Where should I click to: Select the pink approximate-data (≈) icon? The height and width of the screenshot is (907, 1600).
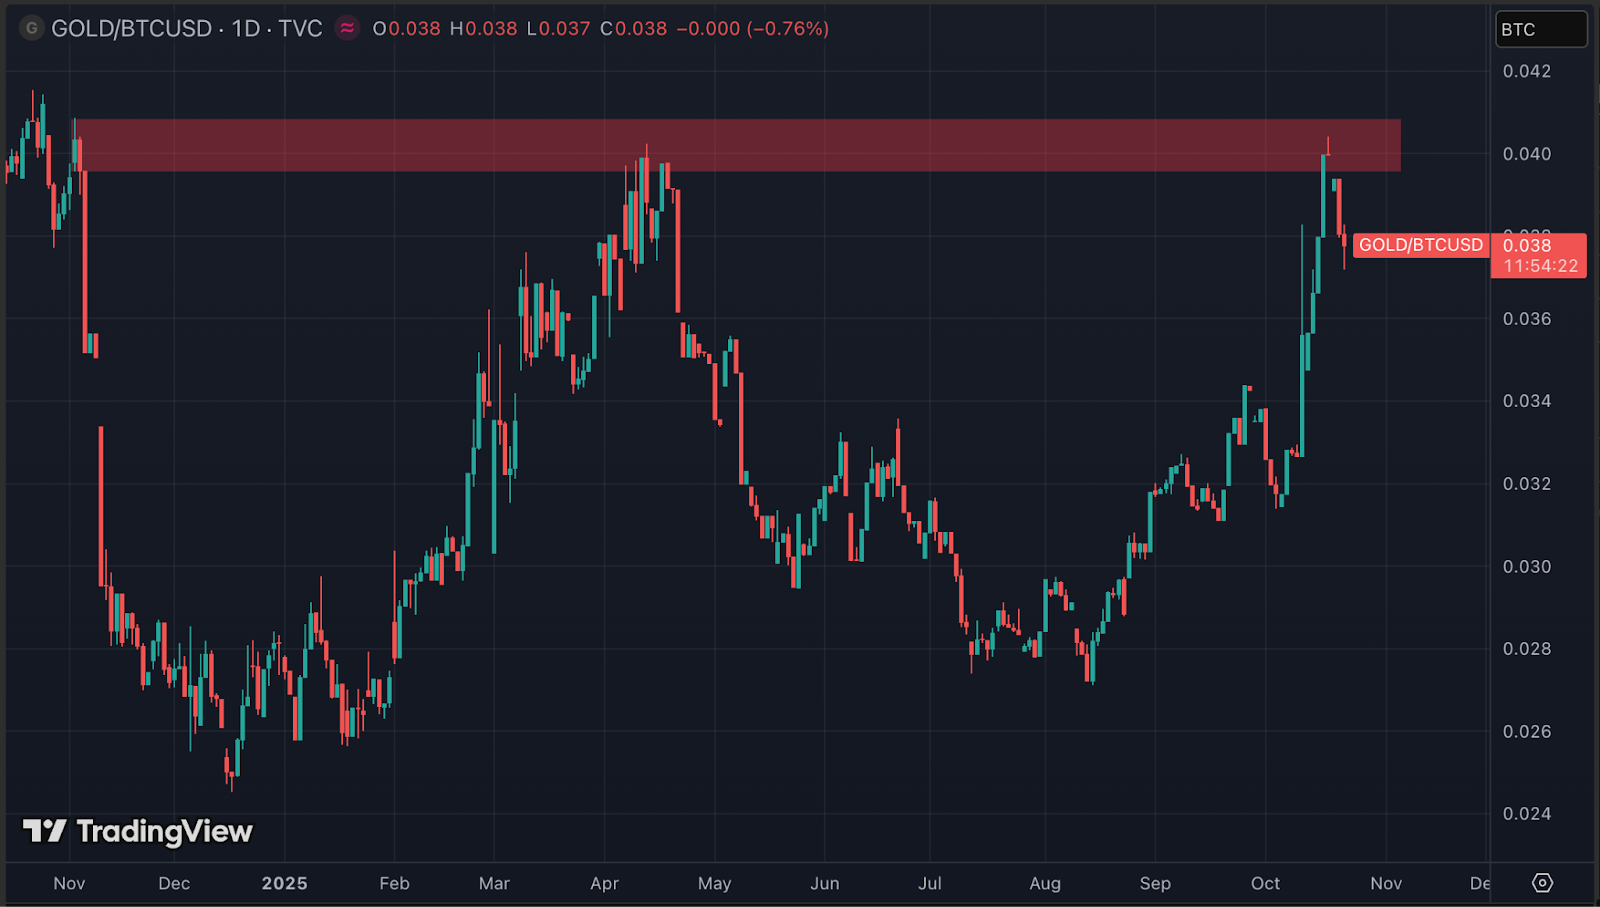[345, 29]
